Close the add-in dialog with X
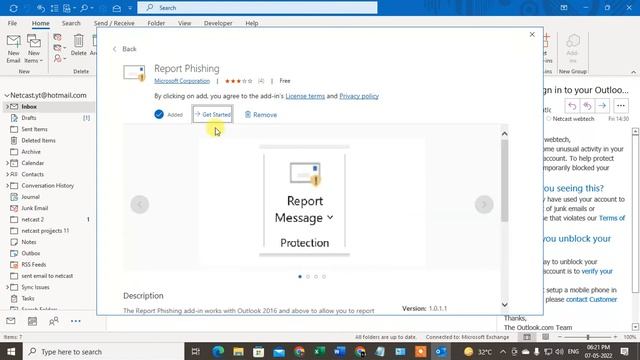640x360 pixels. click(x=532, y=35)
